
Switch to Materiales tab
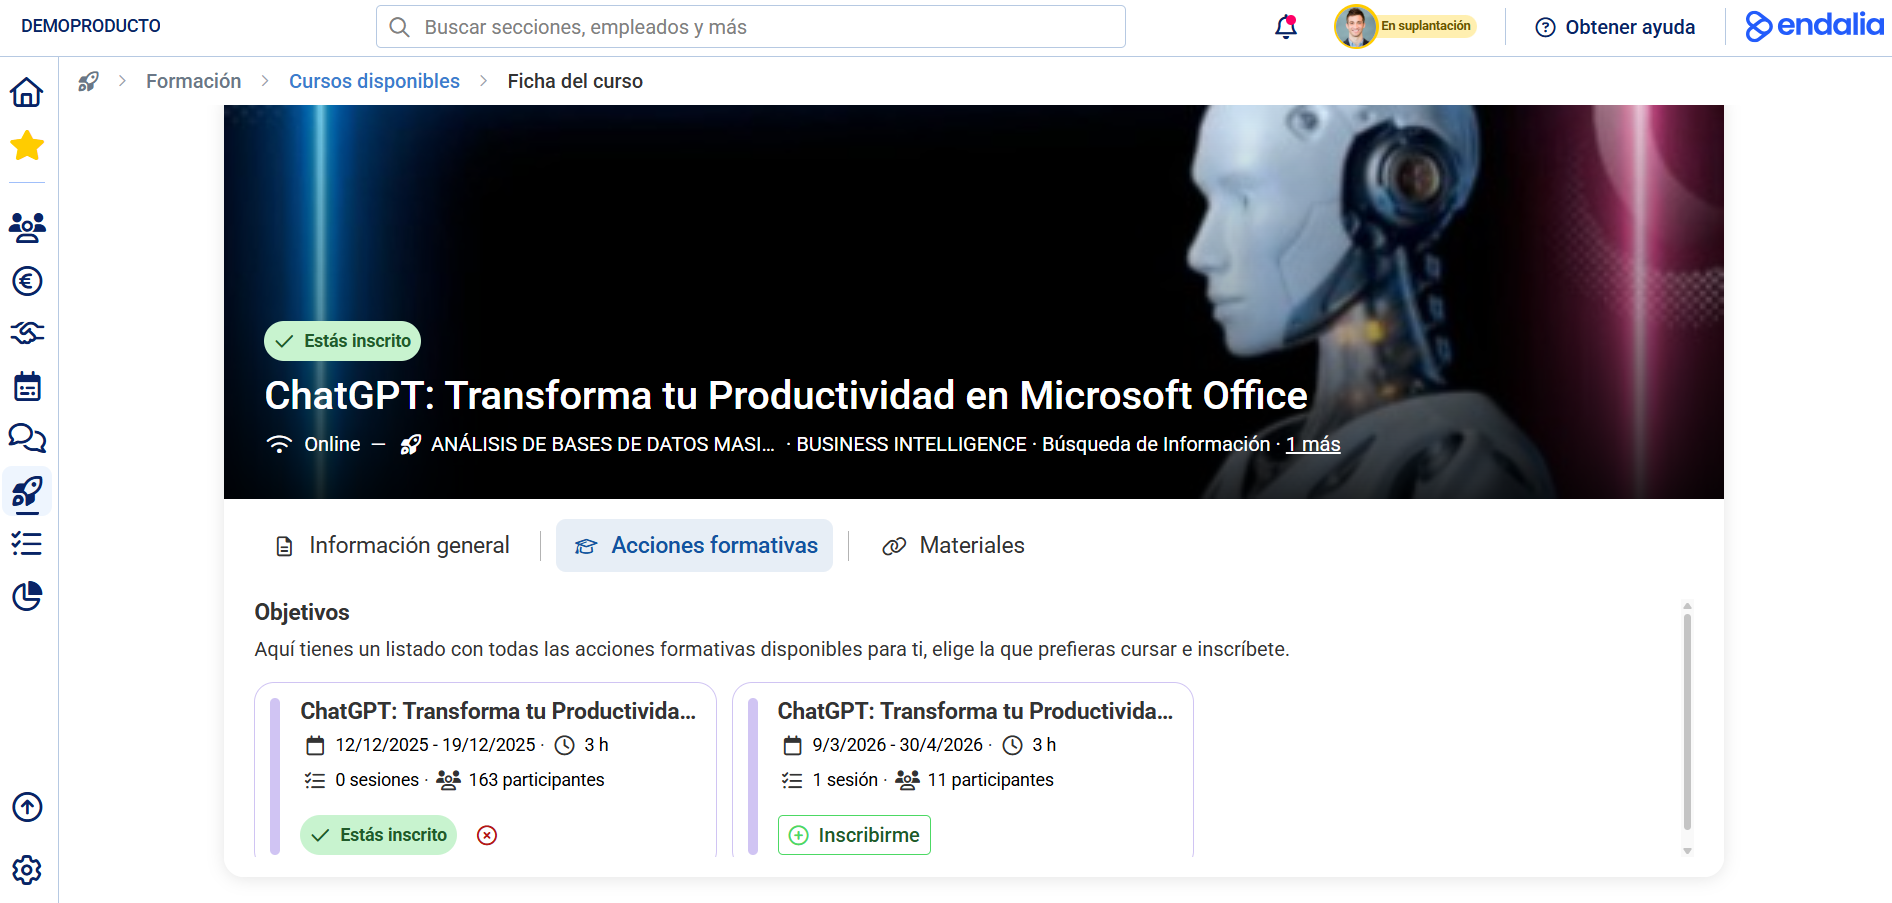pos(953,545)
